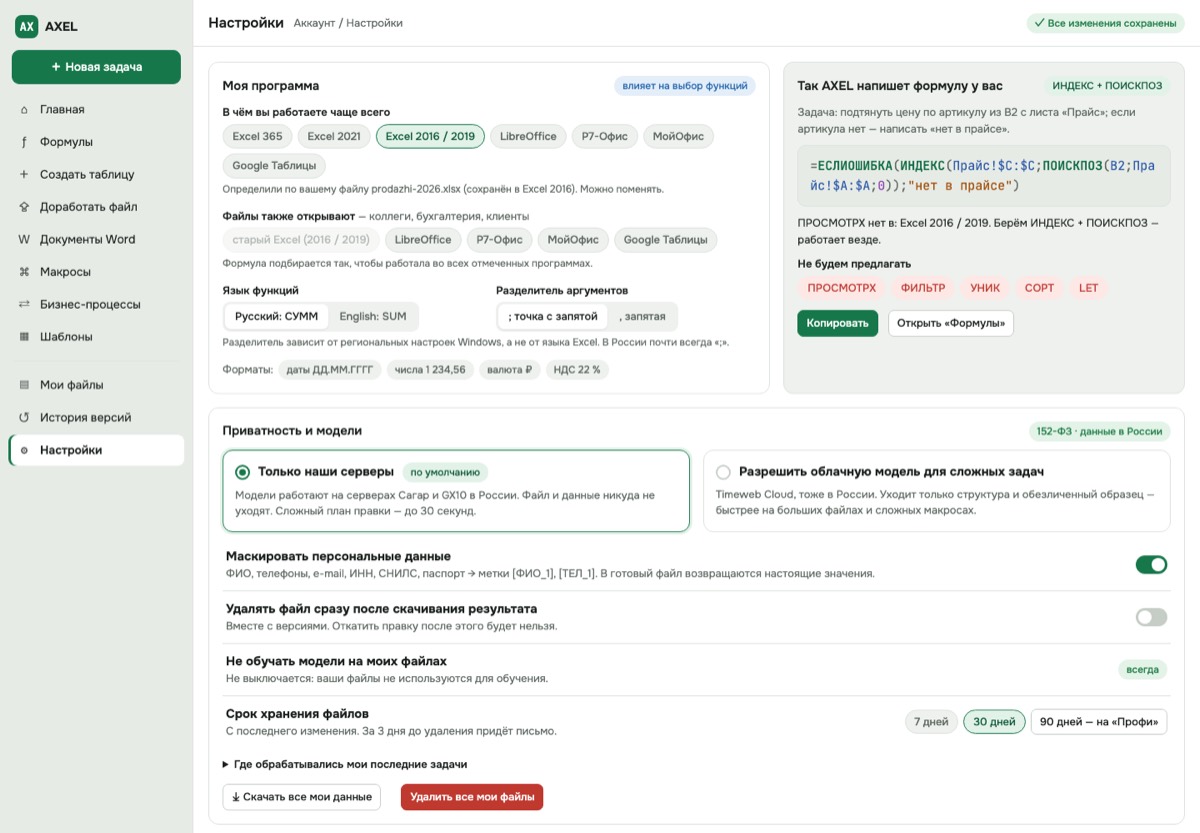Click the 'Новая задача' button
The image size is (1200, 833).
(x=96, y=67)
